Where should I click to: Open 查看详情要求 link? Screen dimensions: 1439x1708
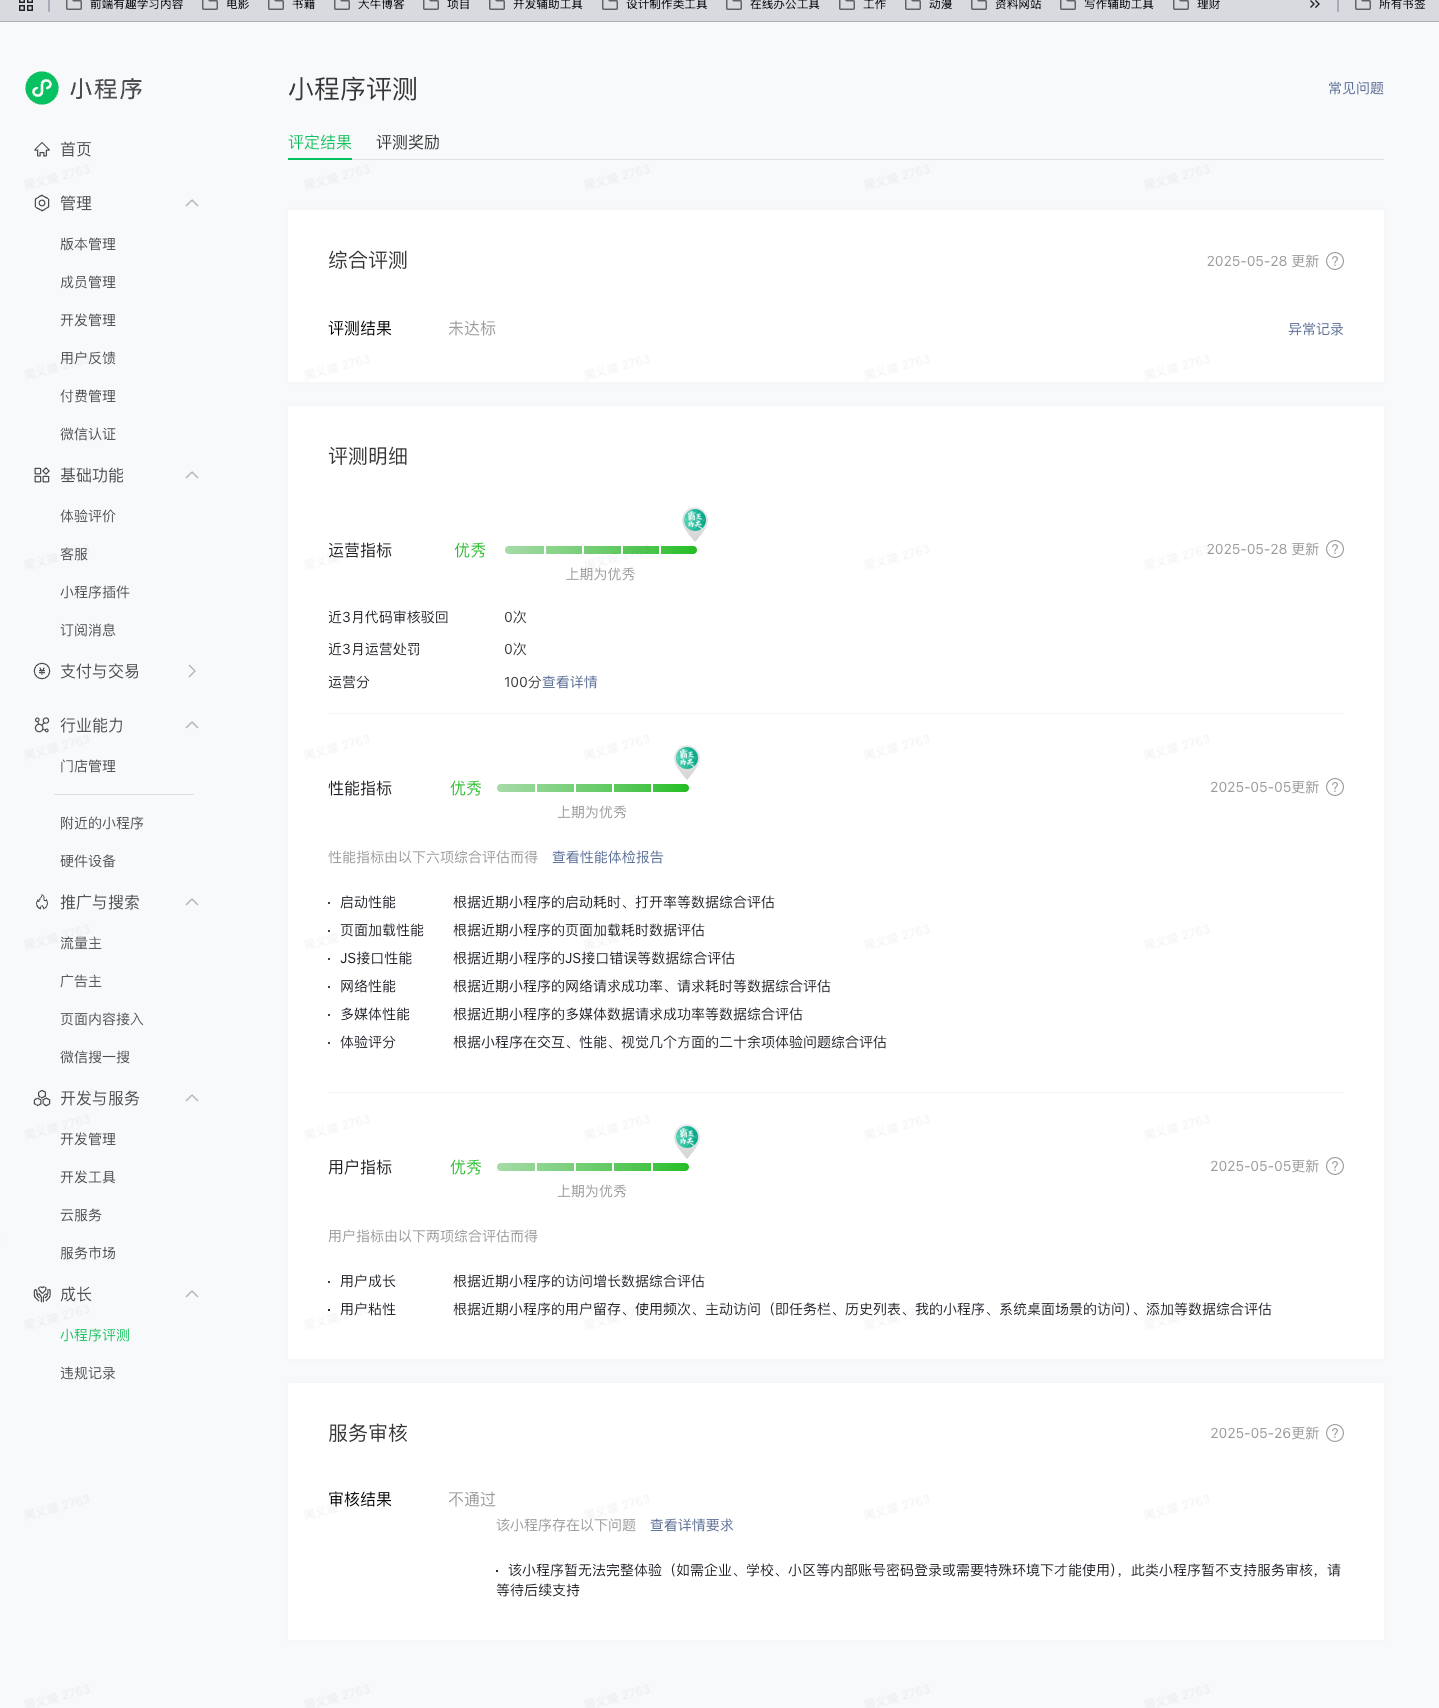692,1525
